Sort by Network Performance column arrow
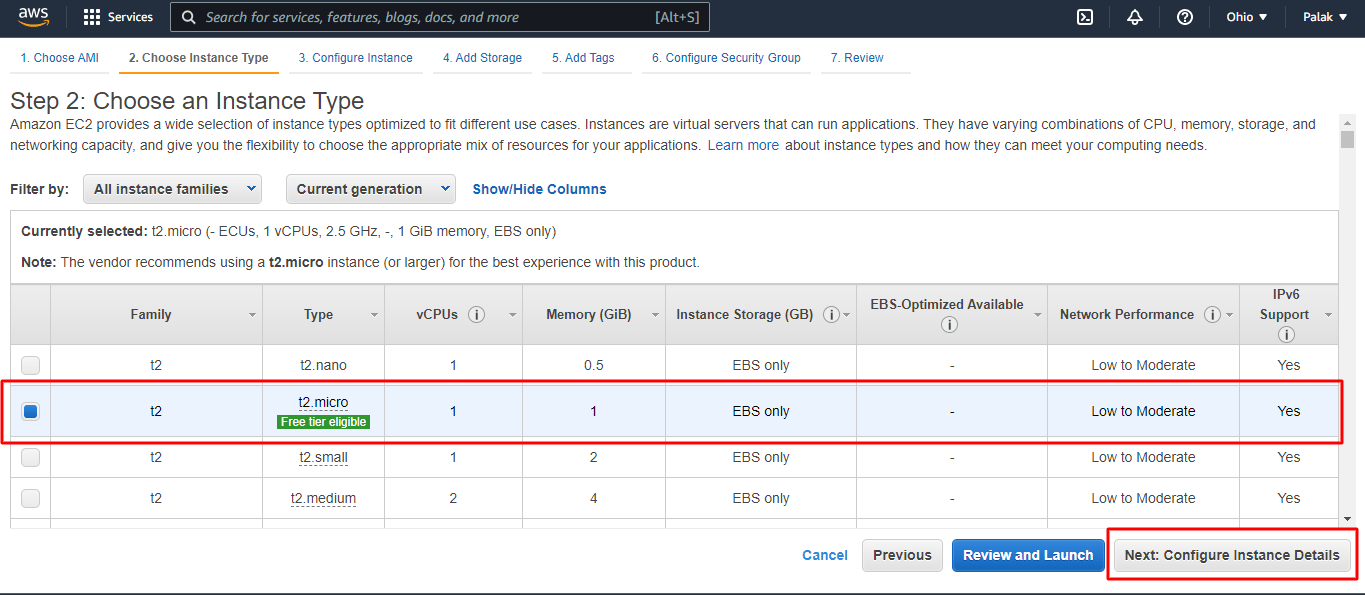Screen dimensions: 1365x595 (x=1228, y=315)
